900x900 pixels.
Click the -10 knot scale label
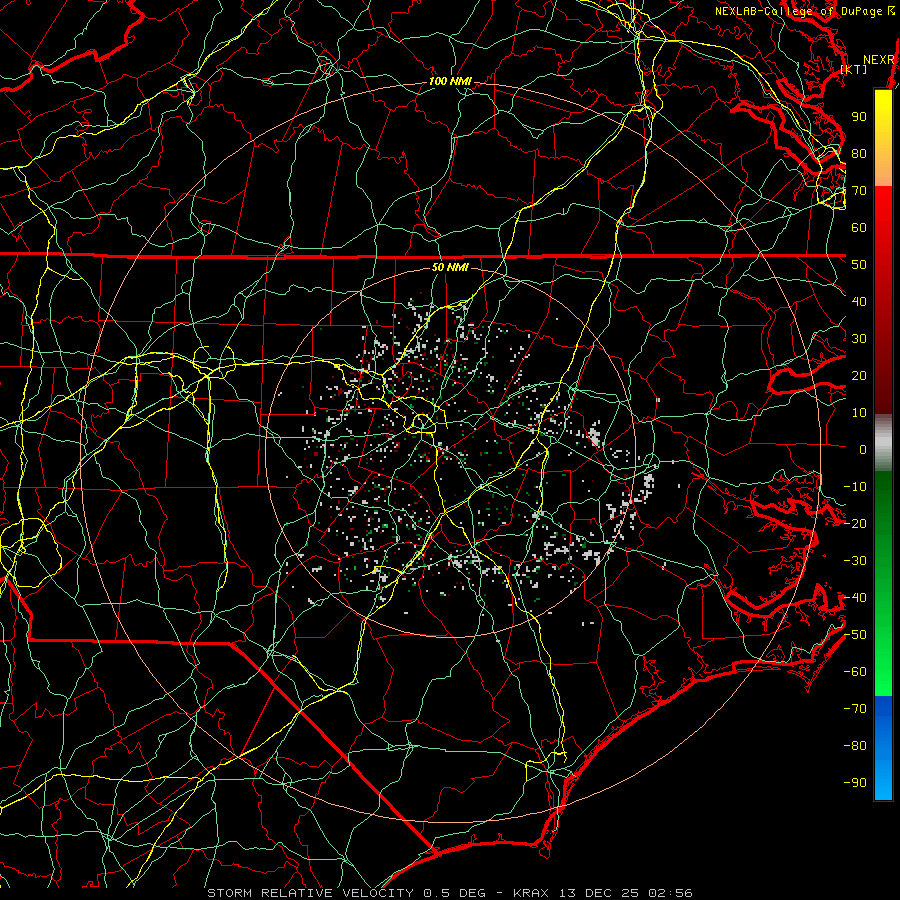(855, 487)
